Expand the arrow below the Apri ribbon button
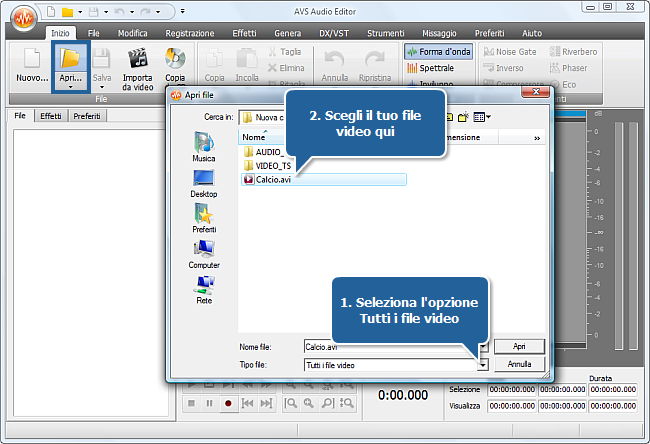 click(x=70, y=87)
